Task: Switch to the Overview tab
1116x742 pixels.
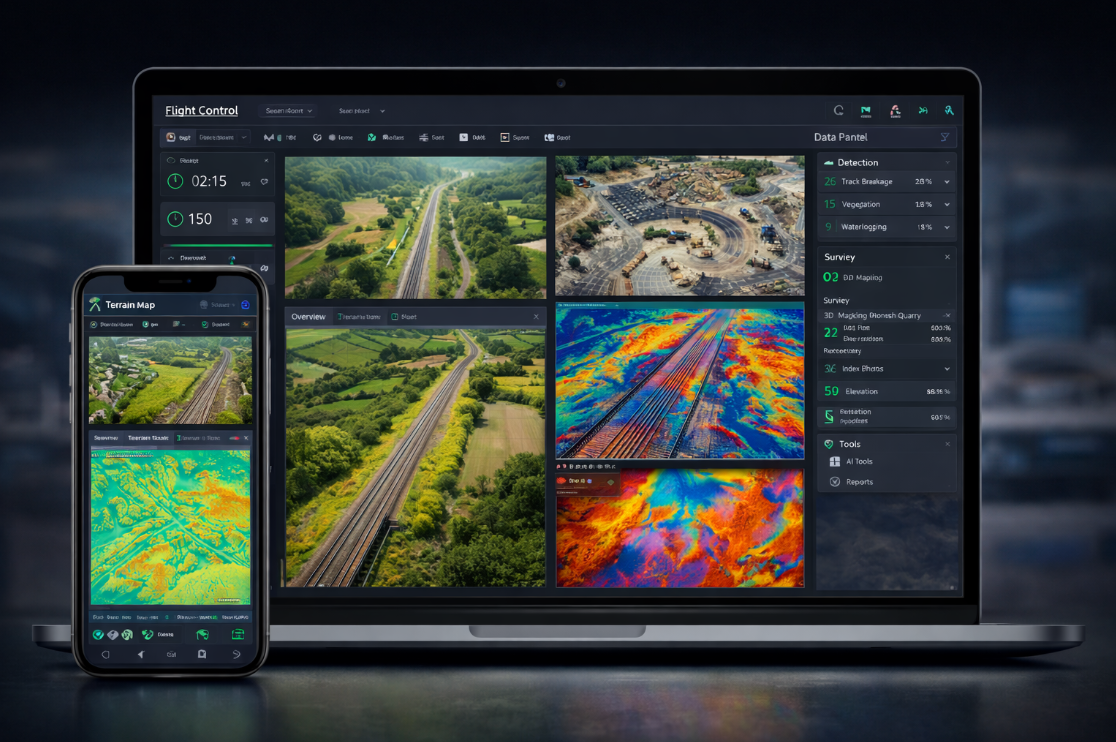Action: 308,317
